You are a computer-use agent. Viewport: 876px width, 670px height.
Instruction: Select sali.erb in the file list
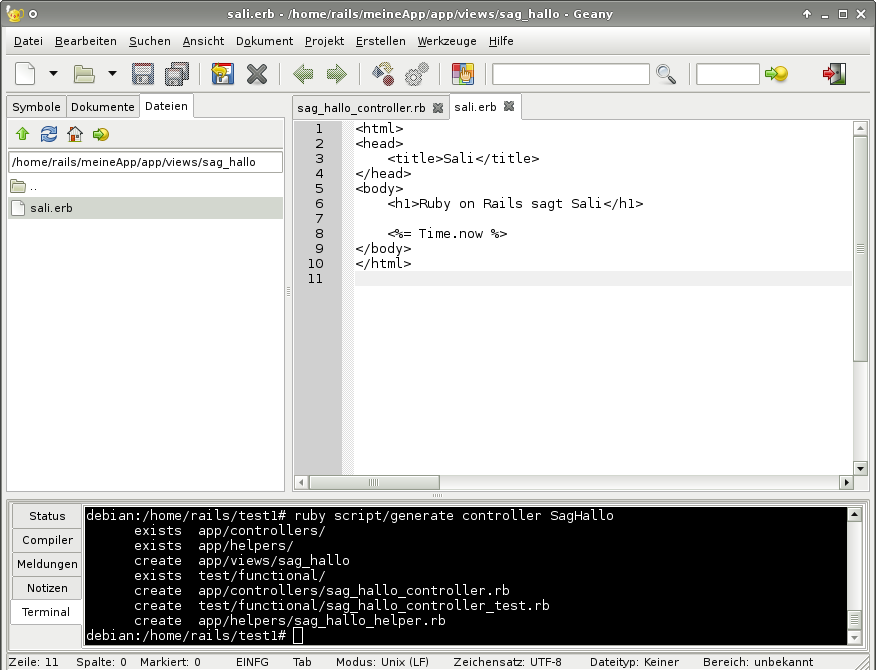pyautogui.click(x=51, y=208)
